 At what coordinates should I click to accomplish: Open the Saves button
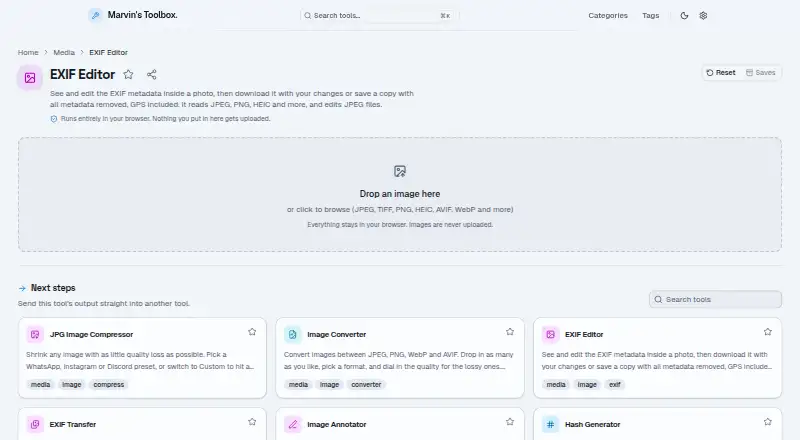coord(760,72)
